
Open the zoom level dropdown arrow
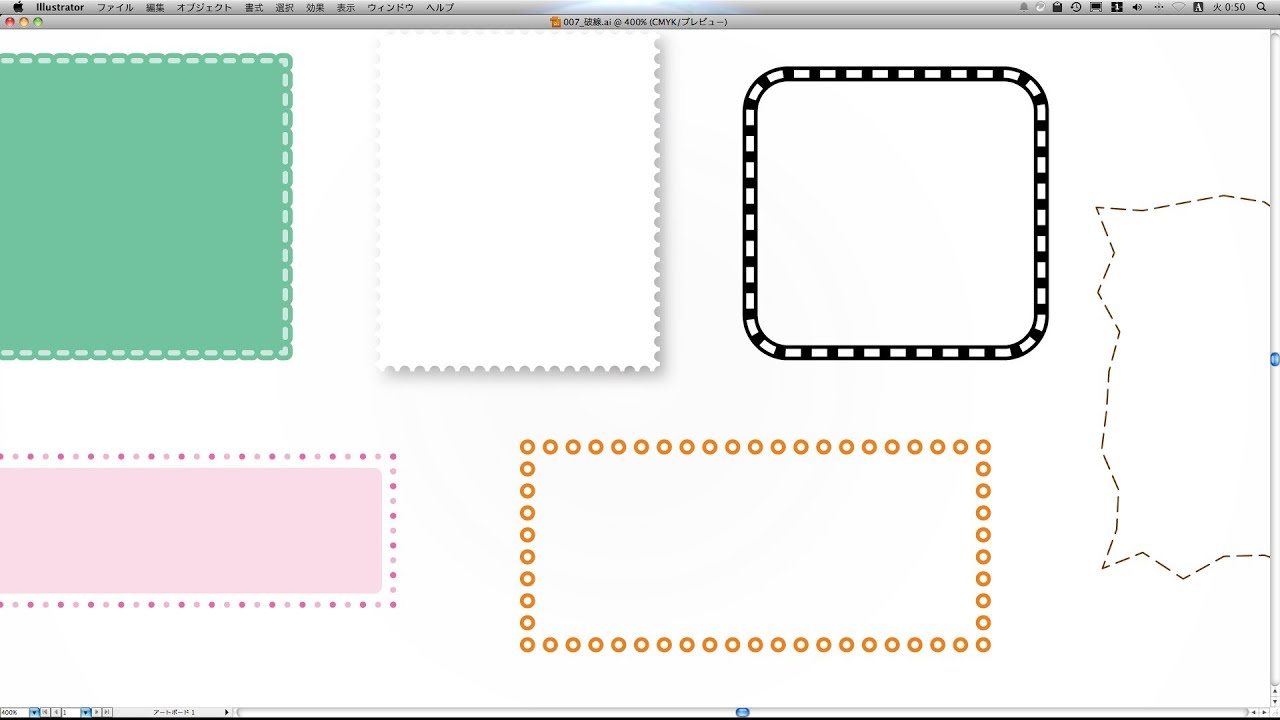pyautogui.click(x=34, y=712)
